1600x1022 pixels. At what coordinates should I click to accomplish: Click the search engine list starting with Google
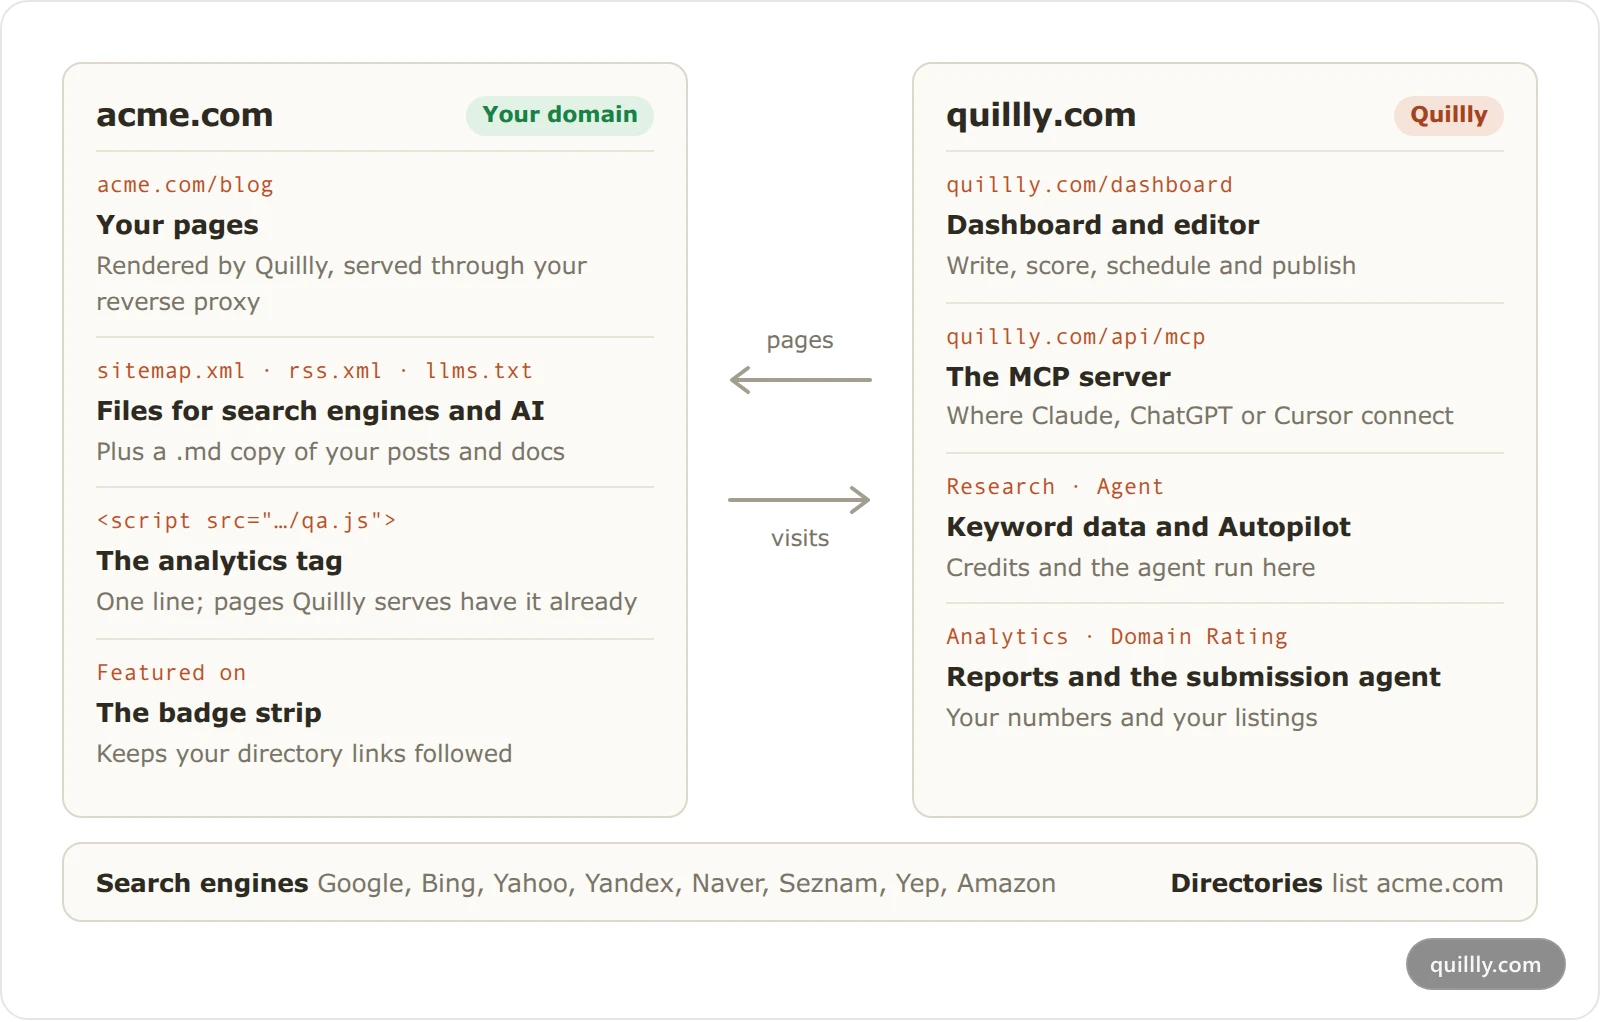(687, 884)
